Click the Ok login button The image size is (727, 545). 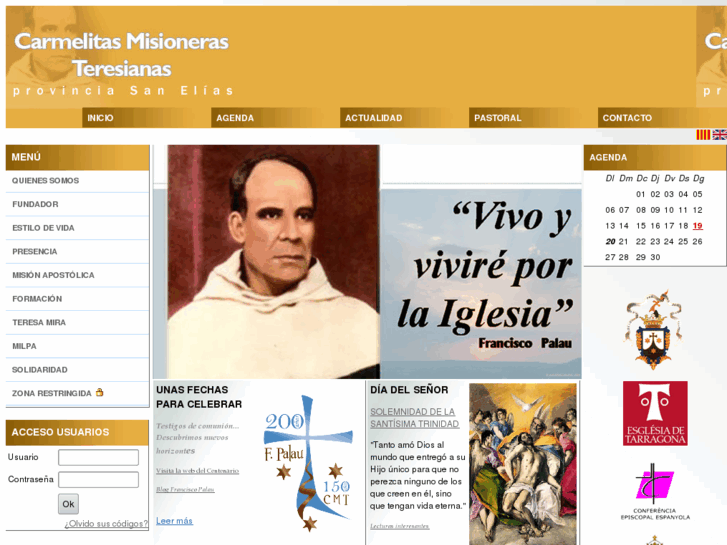pyautogui.click(x=68, y=504)
